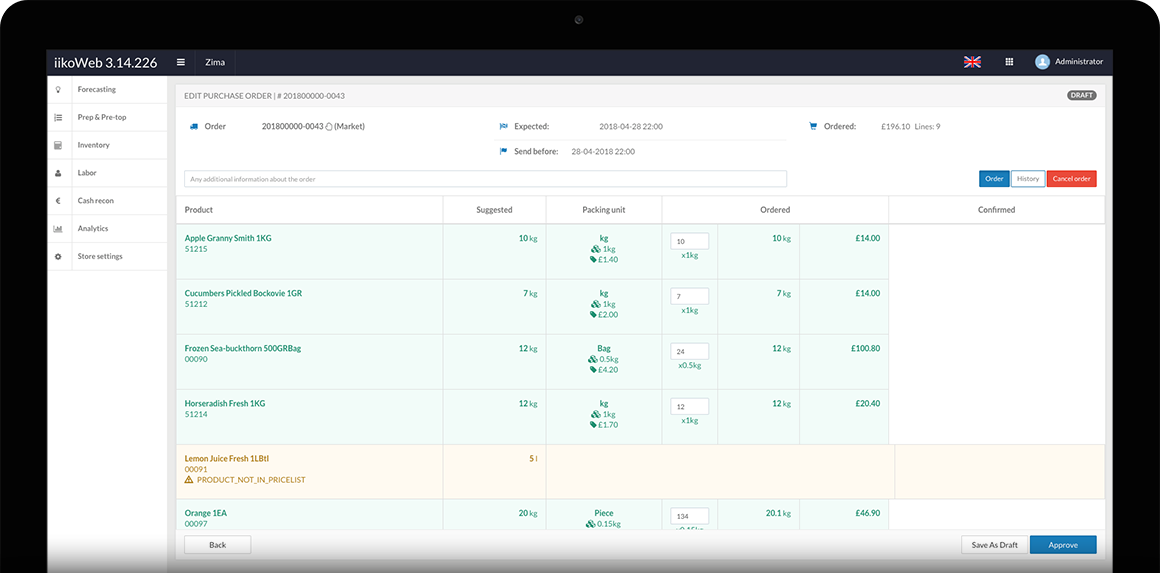The width and height of the screenshot is (1160, 573).
Task: Click product Orange 1EA
Action: pyautogui.click(x=206, y=513)
